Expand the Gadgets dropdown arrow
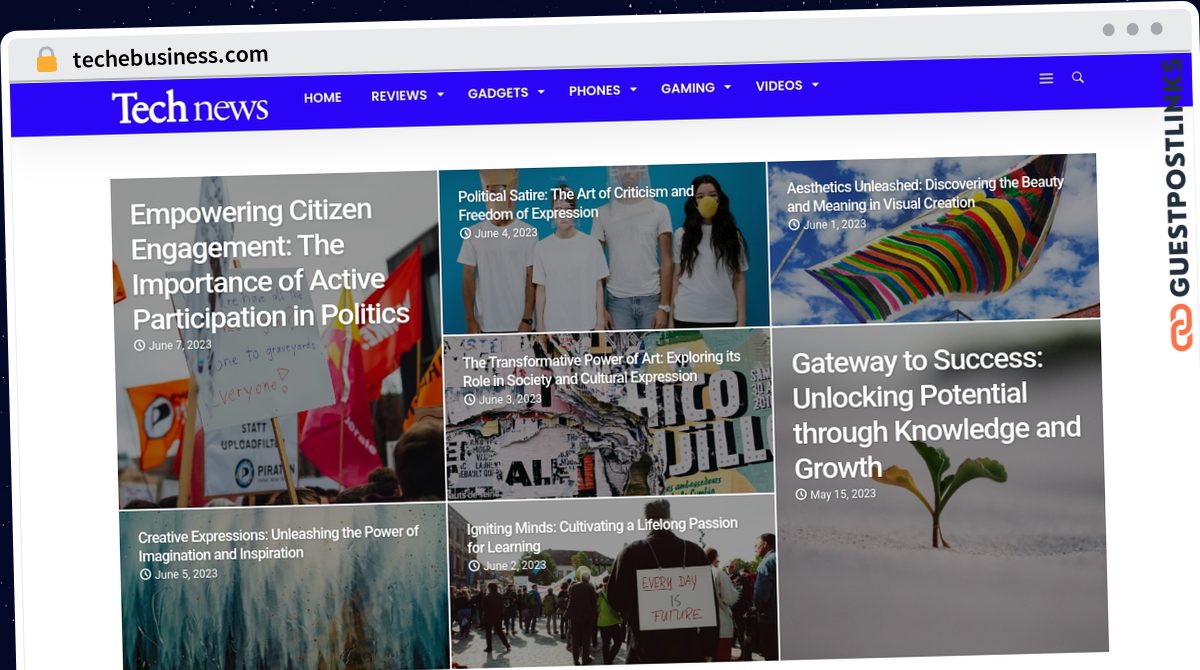The height and width of the screenshot is (670, 1200). click(541, 92)
